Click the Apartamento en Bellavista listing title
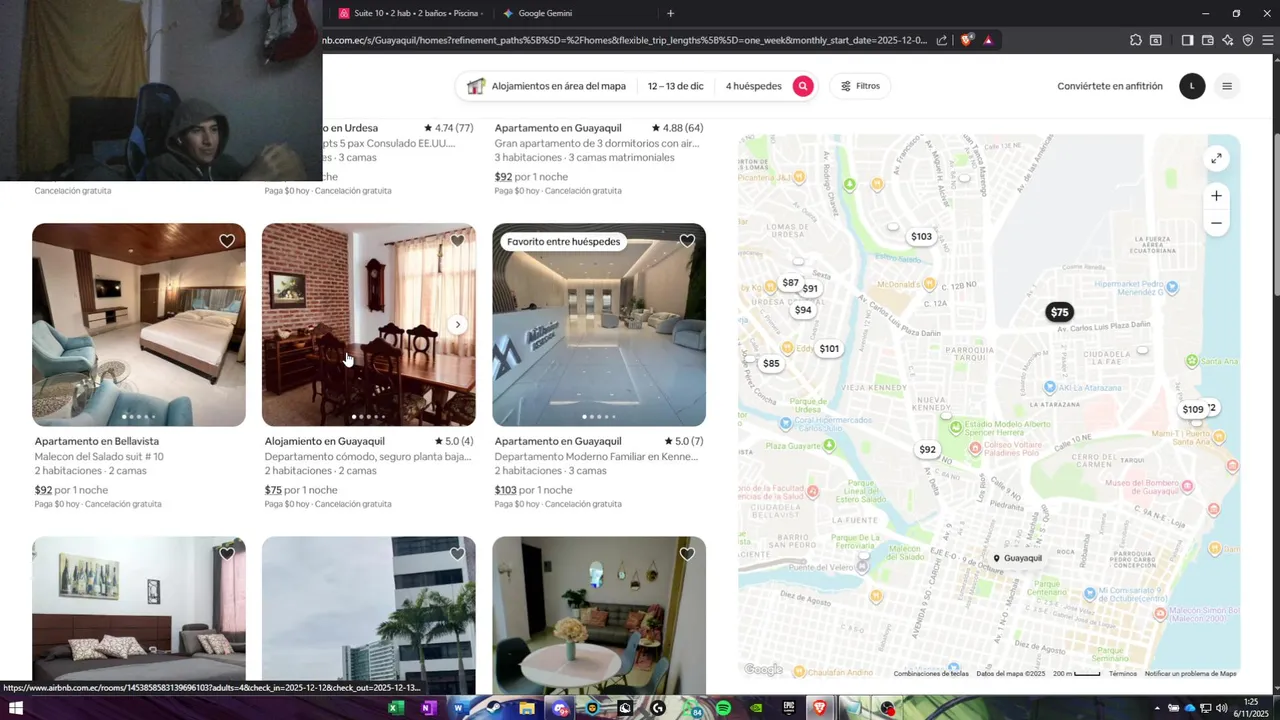The height and width of the screenshot is (720, 1280). pos(97,441)
